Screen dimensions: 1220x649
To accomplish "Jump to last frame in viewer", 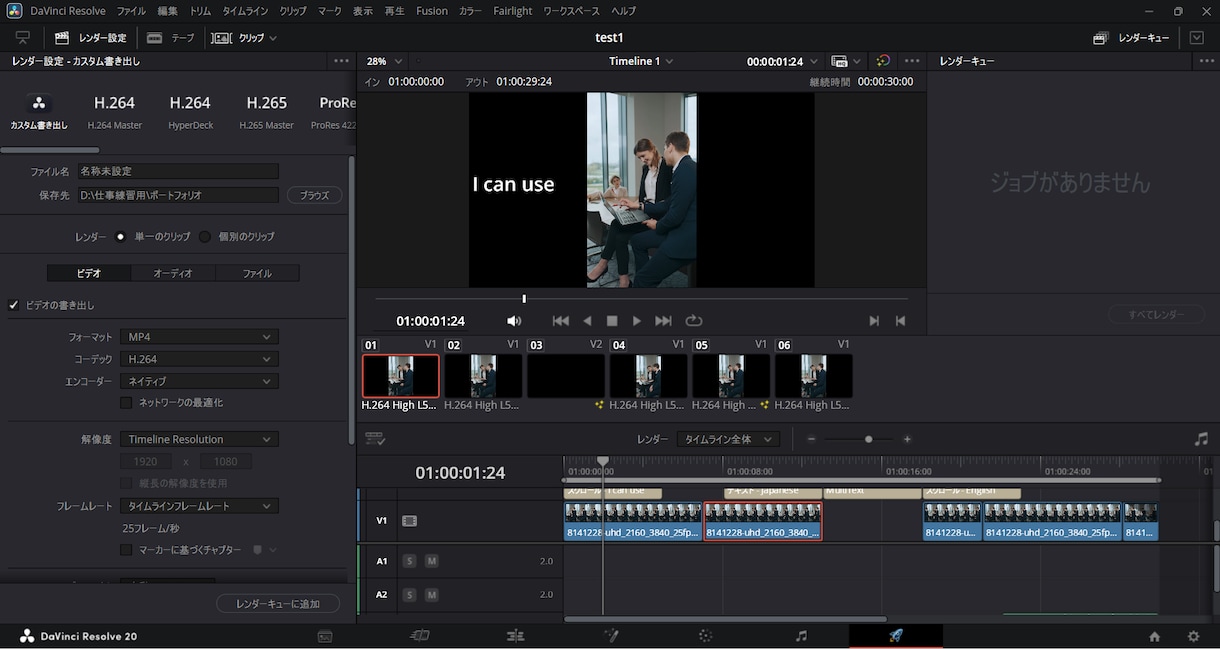I will 663,321.
